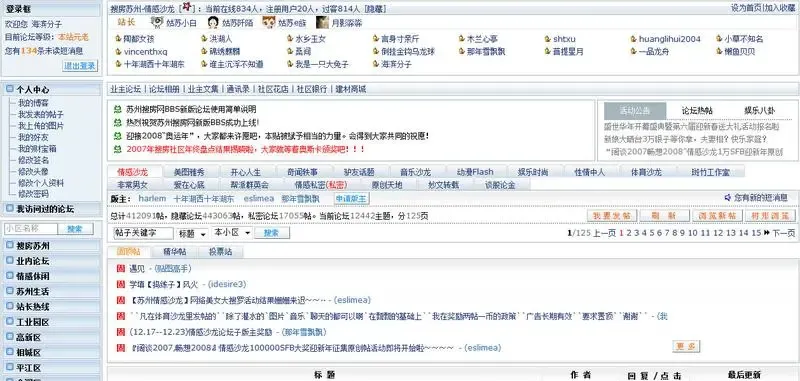The width and height of the screenshot is (800, 381).
Task: Click the user icon next to vincenthxq
Action: click(118, 52)
